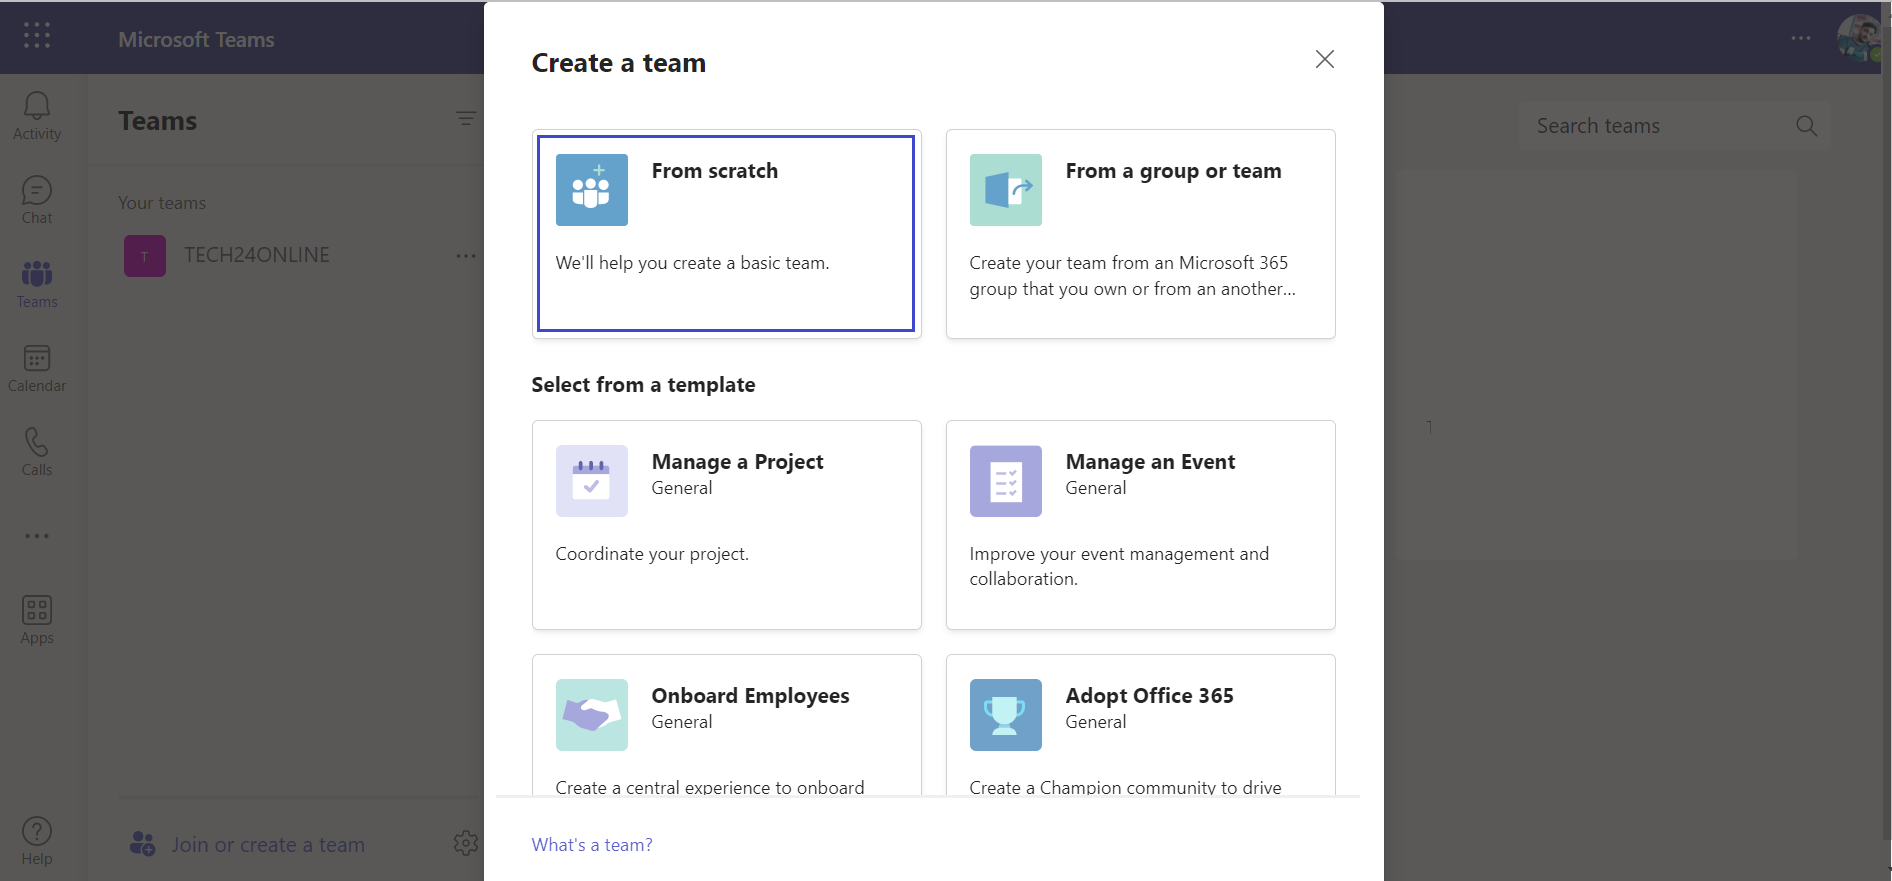Open Help at the sidebar bottom
1892x881 pixels.
tap(37, 841)
